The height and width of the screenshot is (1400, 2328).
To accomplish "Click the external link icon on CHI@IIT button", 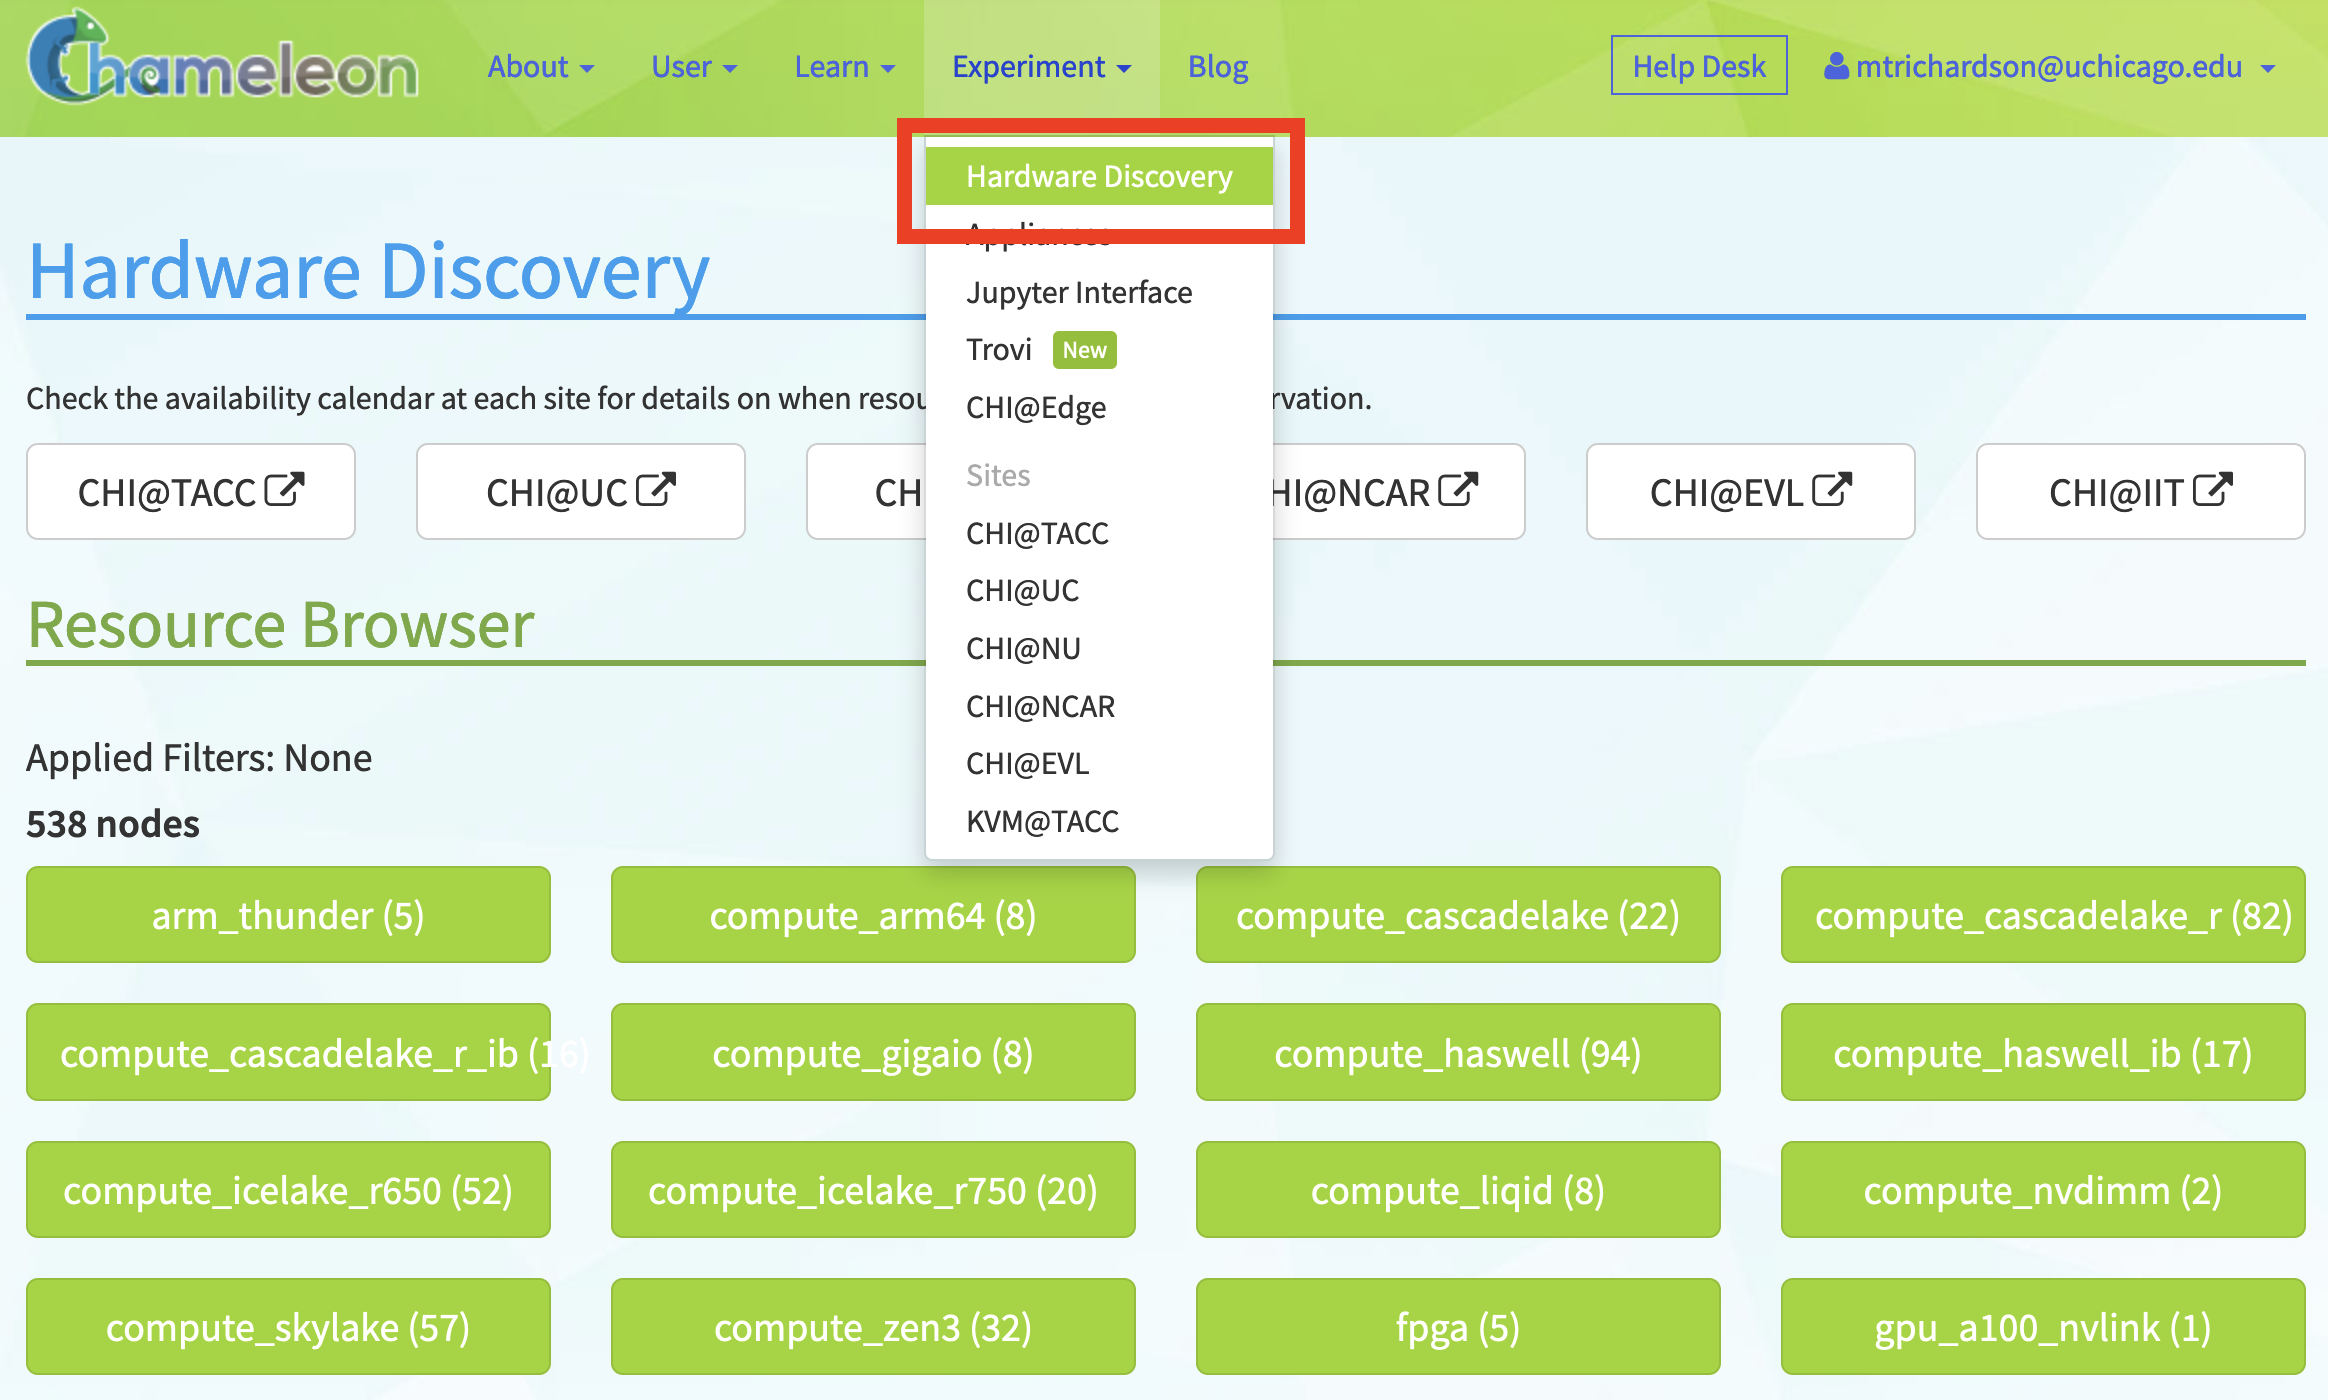I will coord(2212,490).
